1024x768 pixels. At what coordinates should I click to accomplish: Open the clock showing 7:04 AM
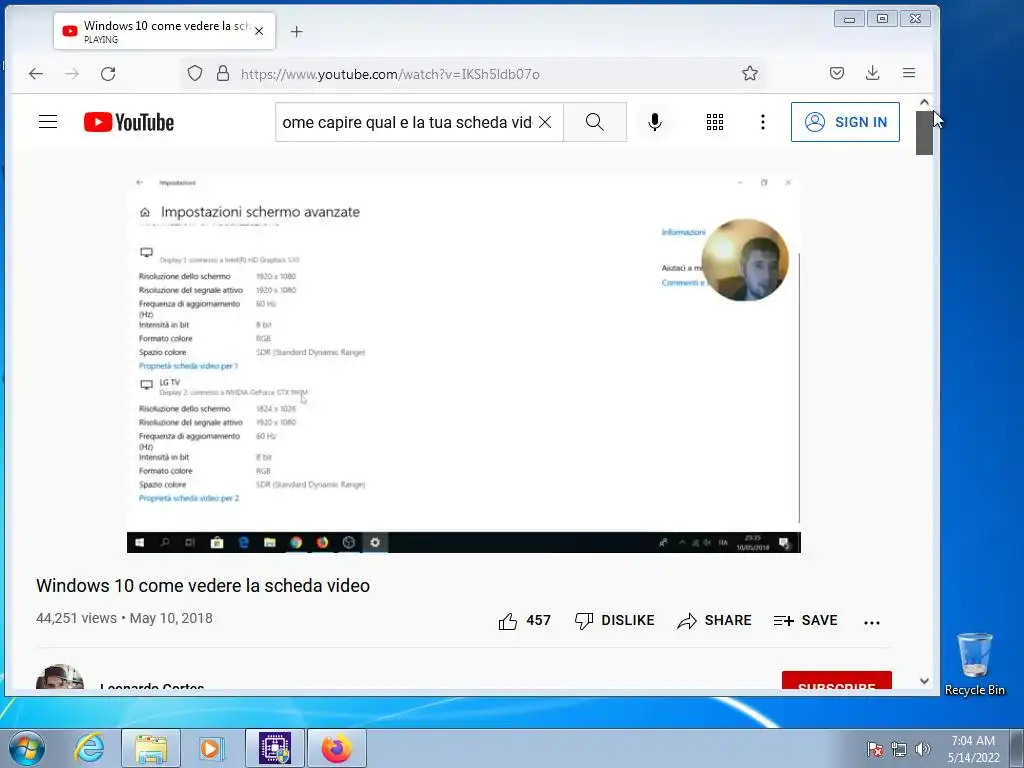pyautogui.click(x=973, y=749)
